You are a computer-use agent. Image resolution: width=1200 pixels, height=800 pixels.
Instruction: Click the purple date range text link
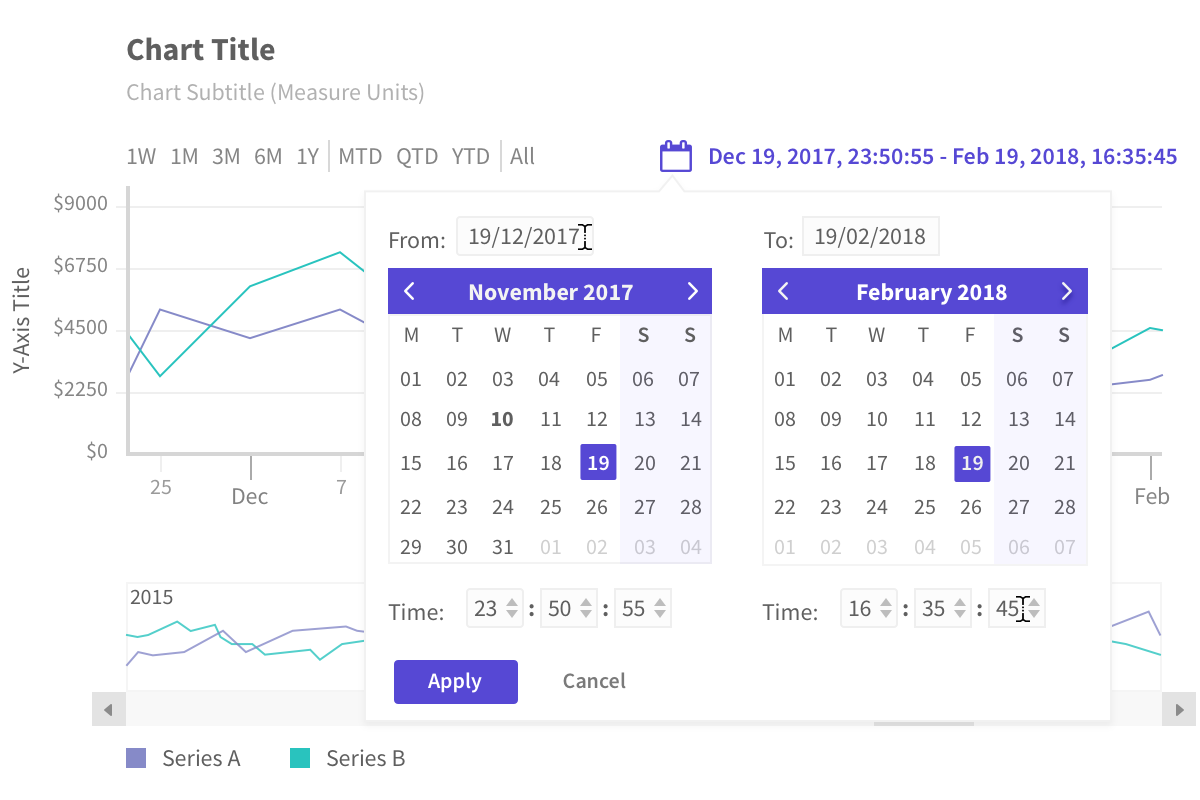coord(942,156)
